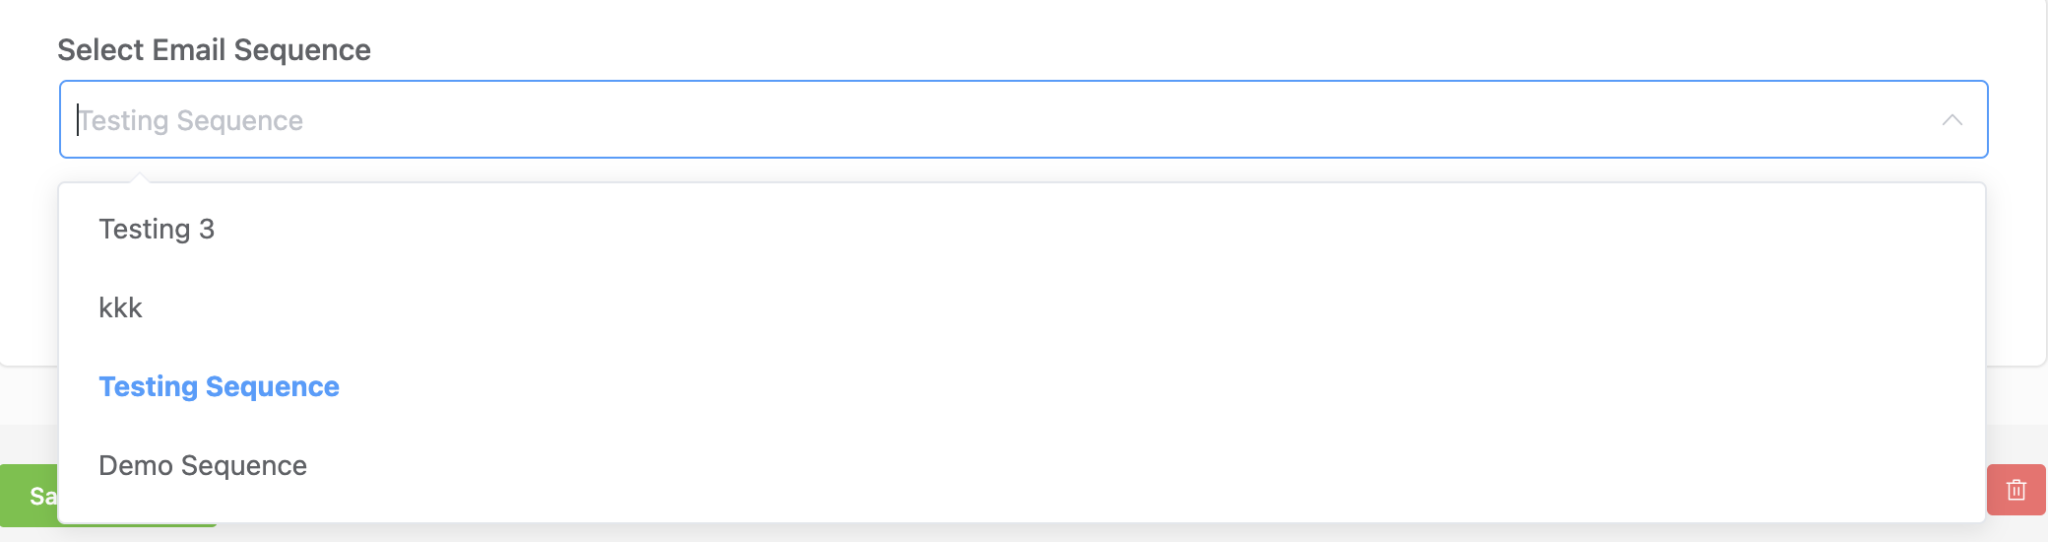
Task: Pick the highlighted "Testing Sequence" option
Action: click(x=219, y=387)
